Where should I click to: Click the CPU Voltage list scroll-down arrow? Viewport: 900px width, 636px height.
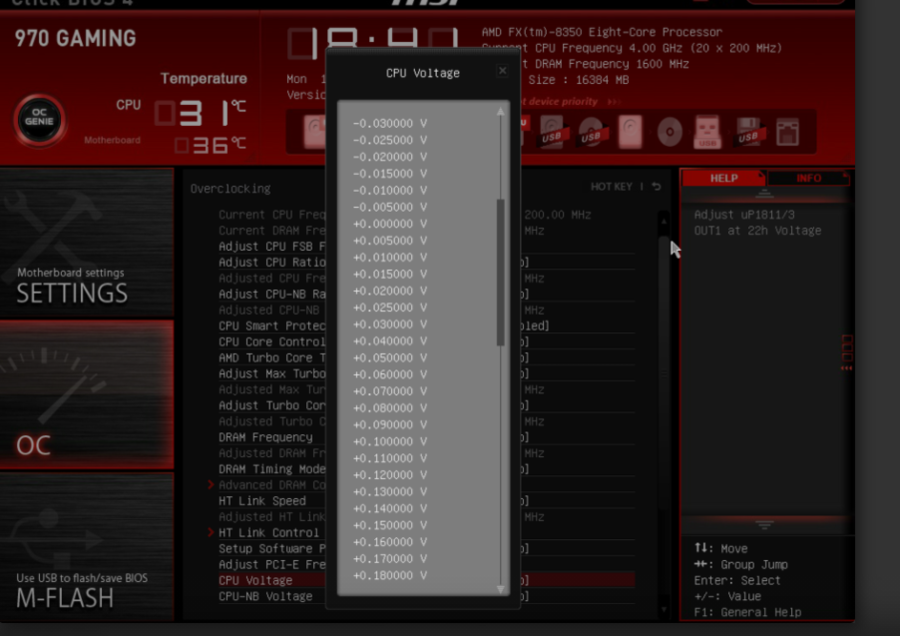click(x=501, y=589)
